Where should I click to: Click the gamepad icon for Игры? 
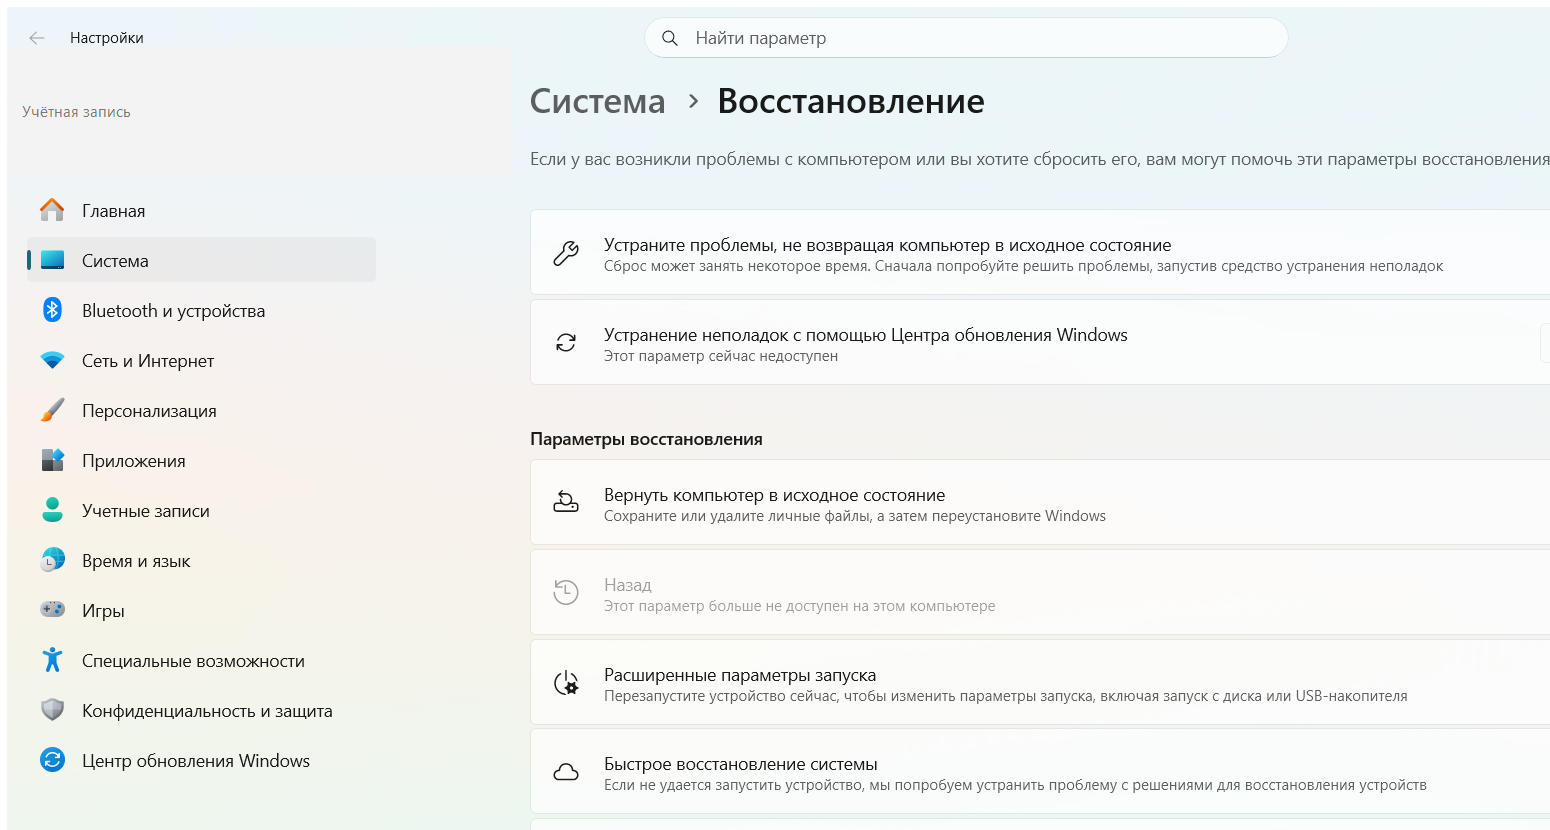[x=52, y=609]
